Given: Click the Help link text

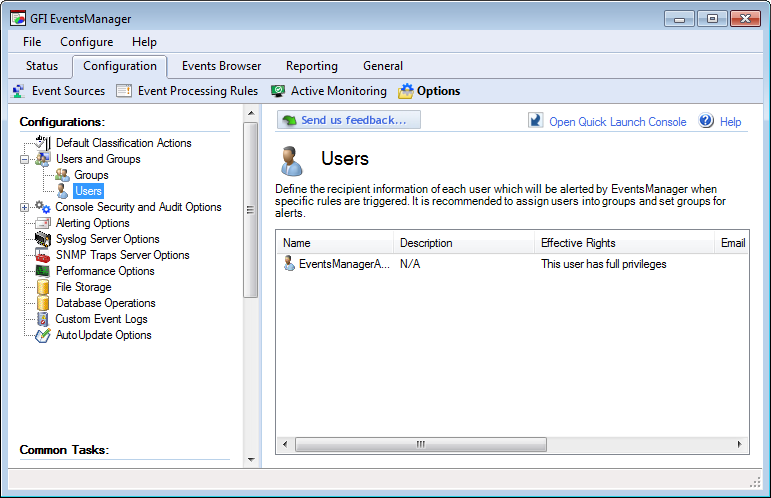Looking at the screenshot, I should pyautogui.click(x=730, y=122).
